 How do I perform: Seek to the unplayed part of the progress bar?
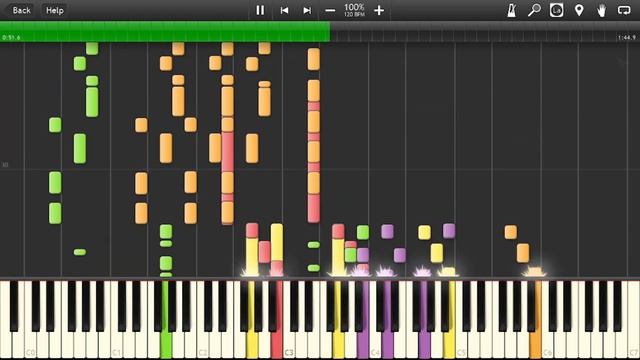click(x=484, y=31)
